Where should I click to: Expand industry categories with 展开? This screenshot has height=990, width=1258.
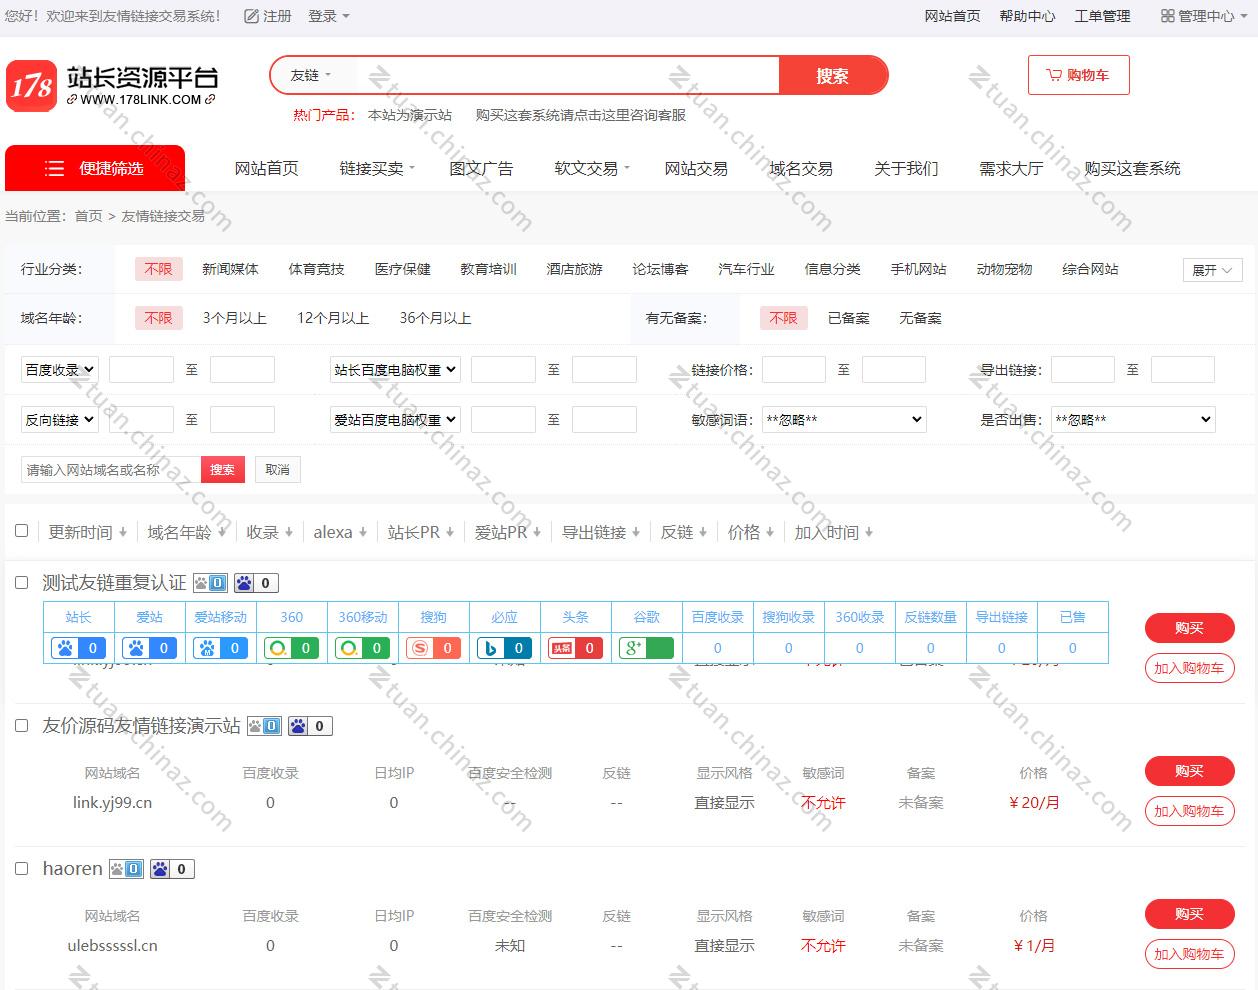coord(1213,270)
